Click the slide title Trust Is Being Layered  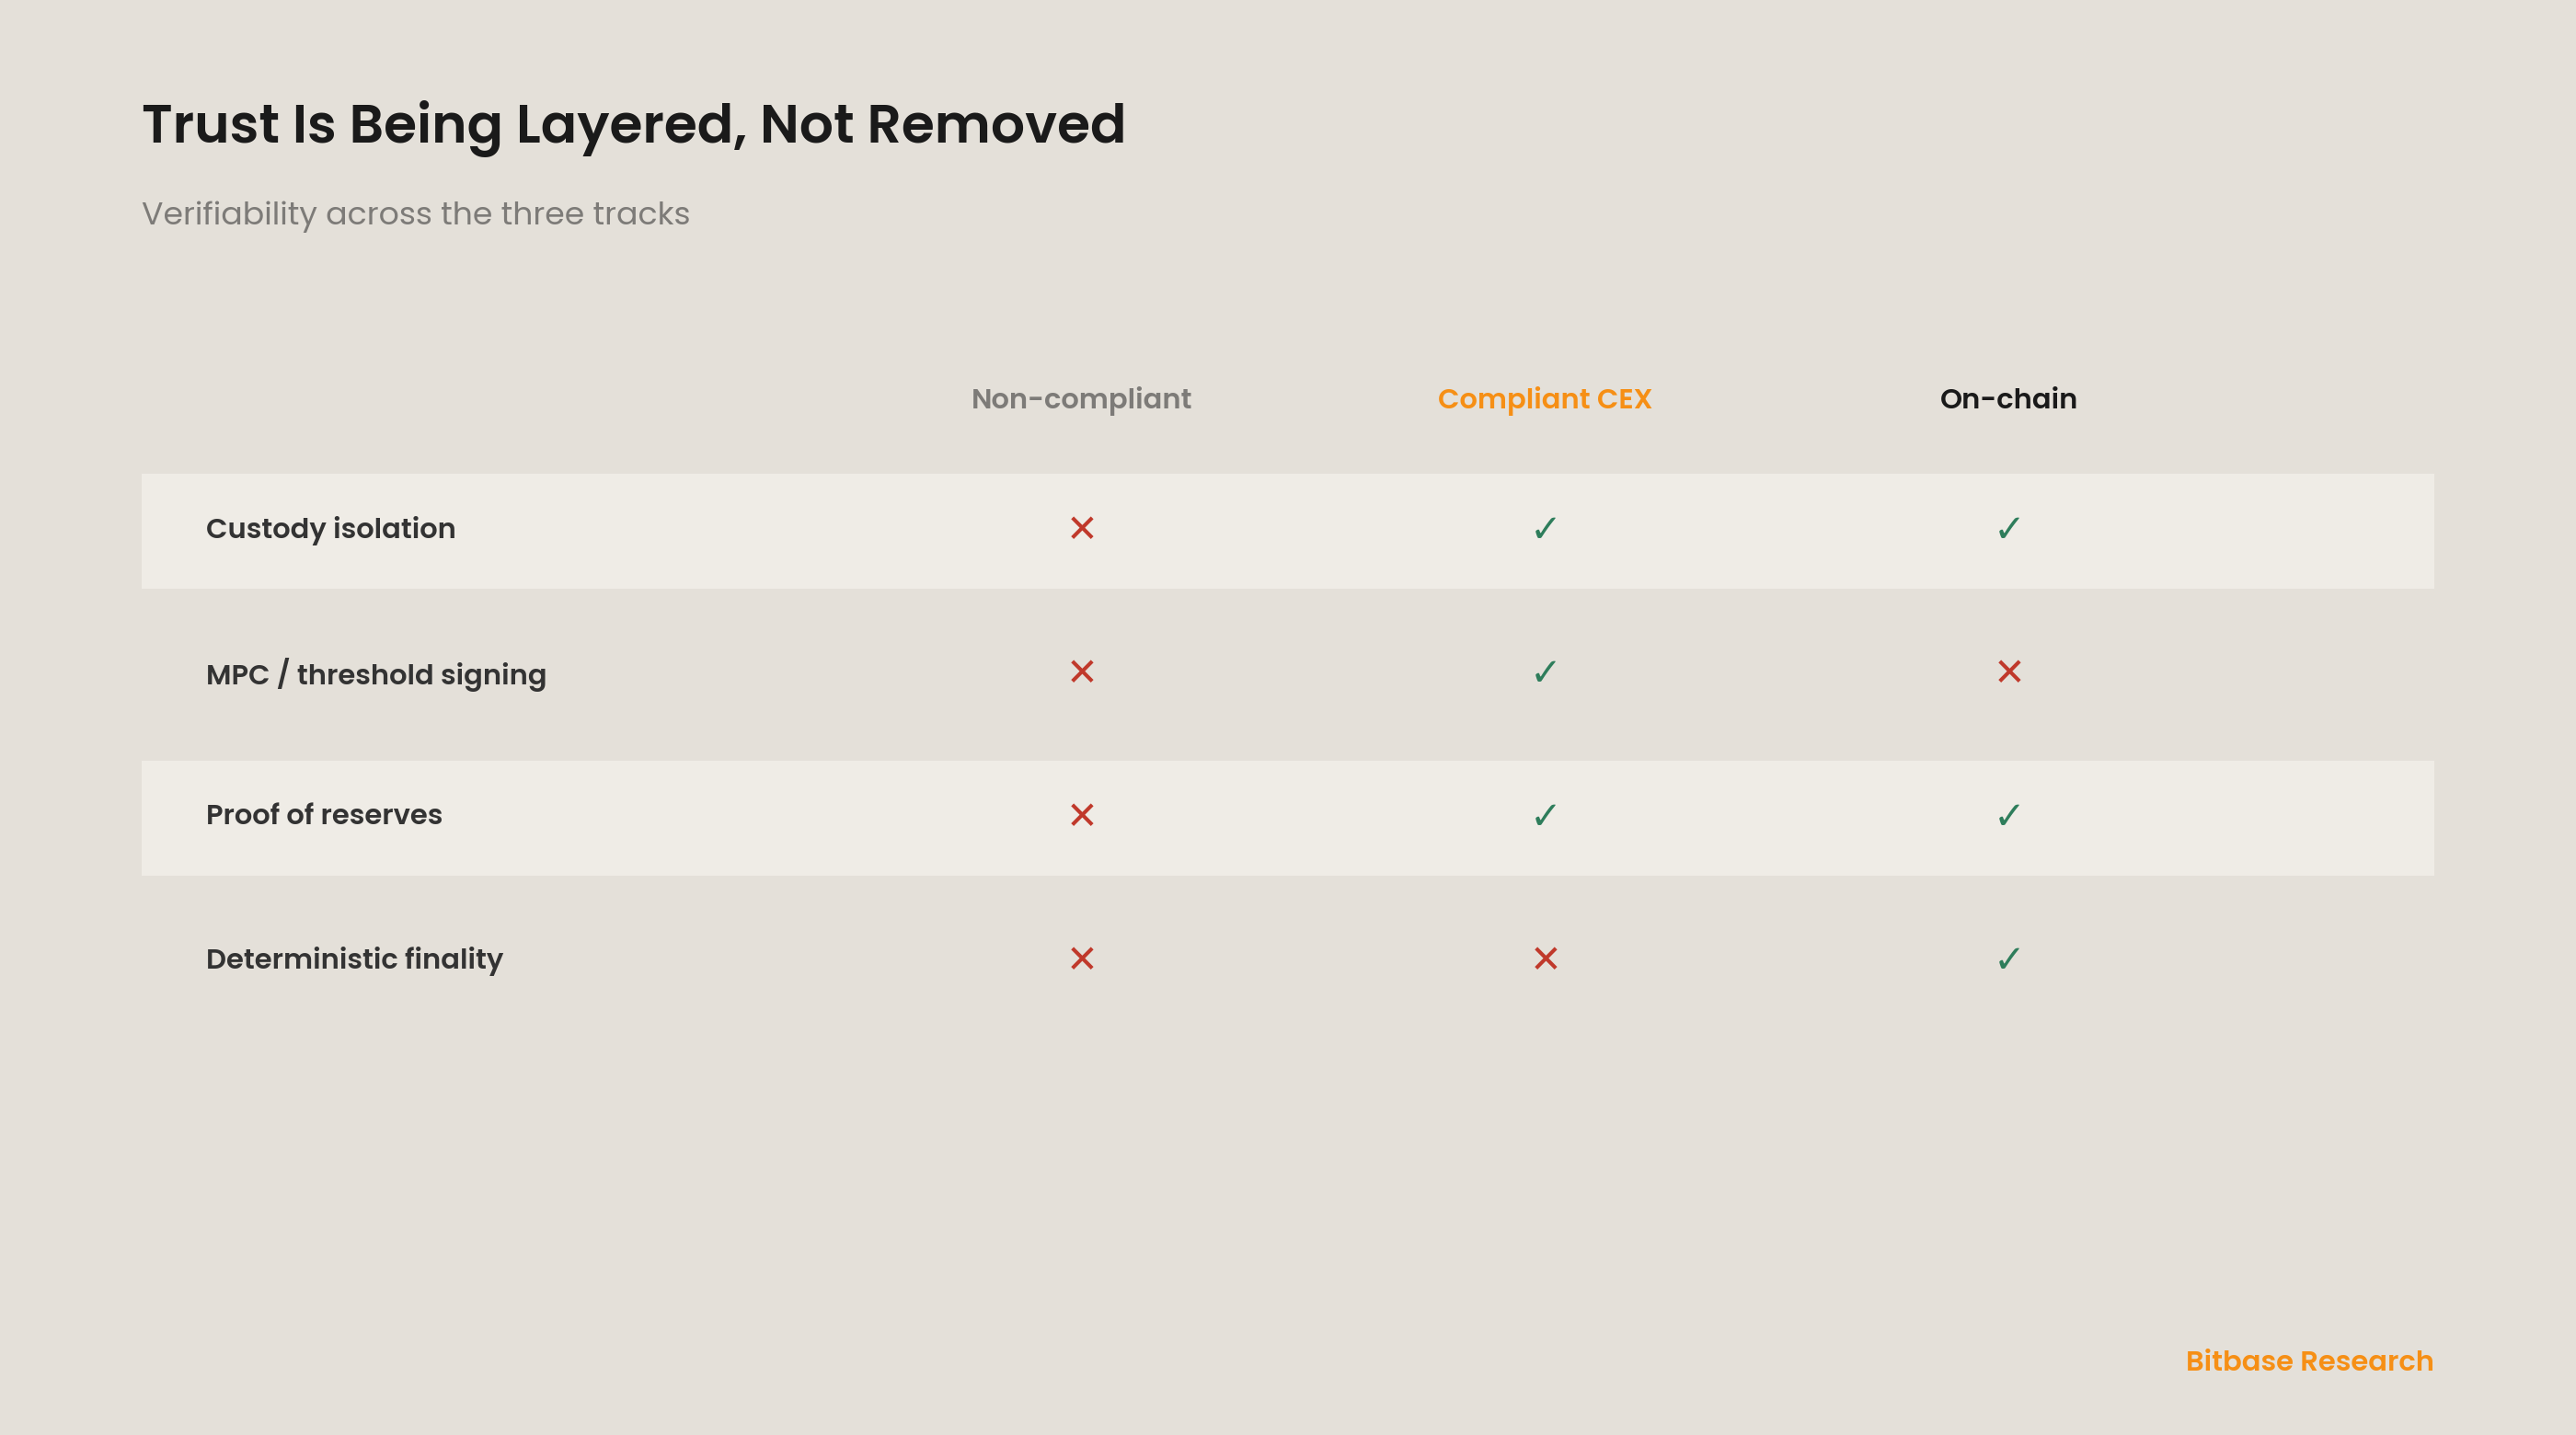(633, 125)
